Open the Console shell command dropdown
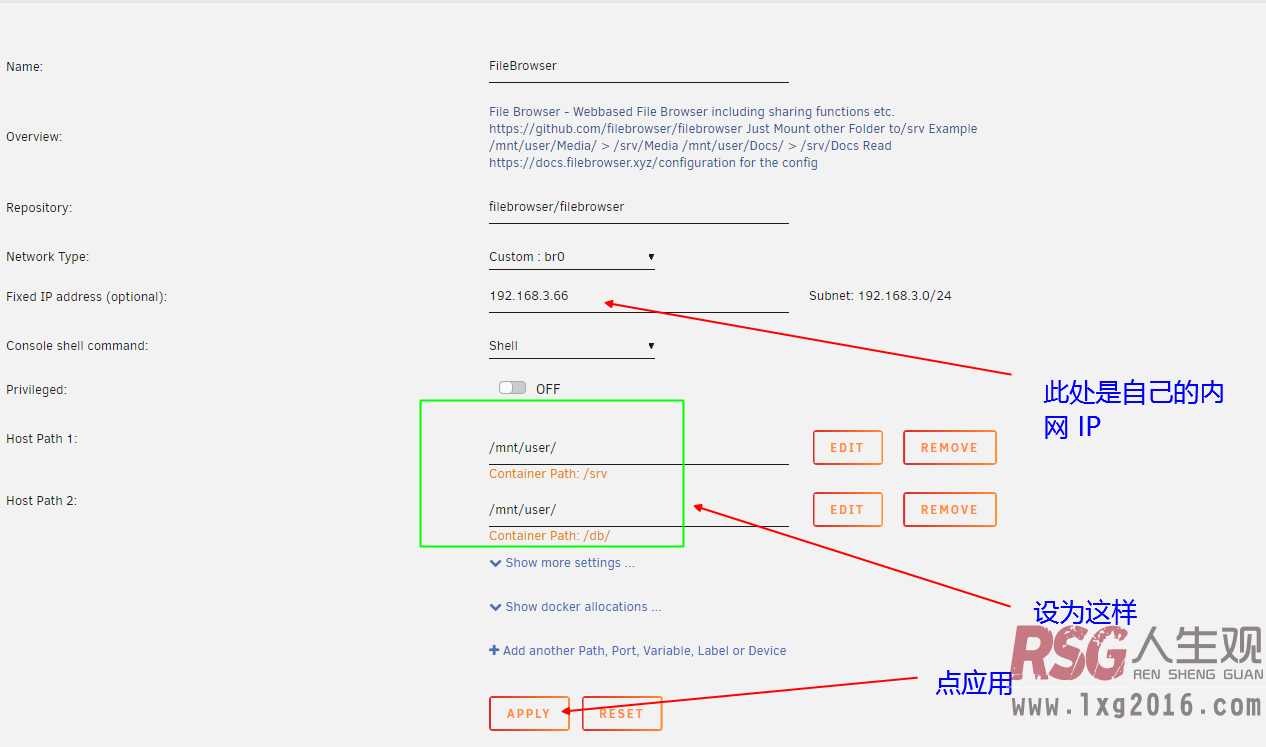This screenshot has height=747, width=1266. point(572,346)
